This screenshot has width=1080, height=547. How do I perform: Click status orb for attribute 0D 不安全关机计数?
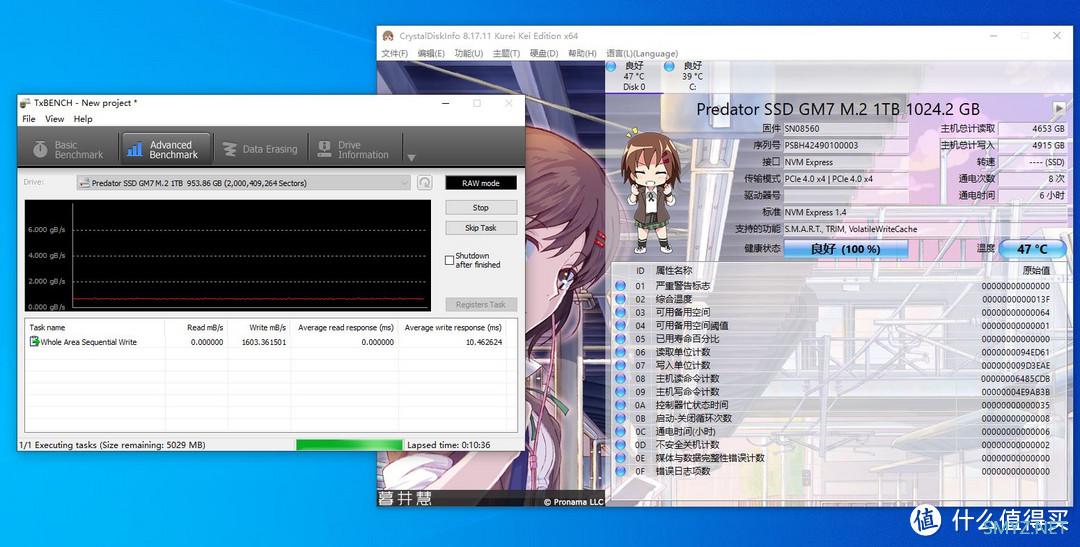(x=621, y=445)
